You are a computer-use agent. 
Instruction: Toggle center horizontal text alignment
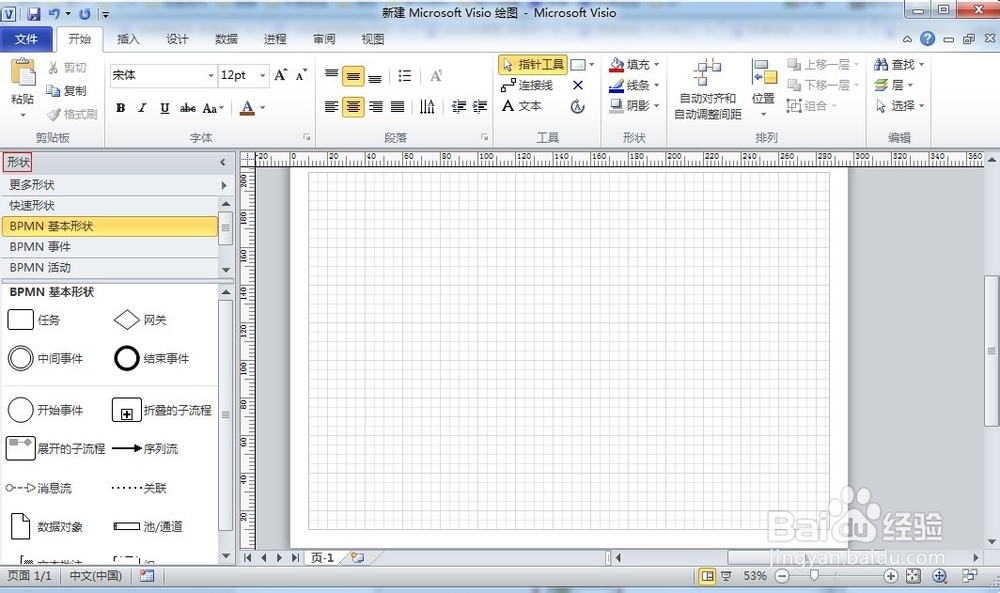353,106
